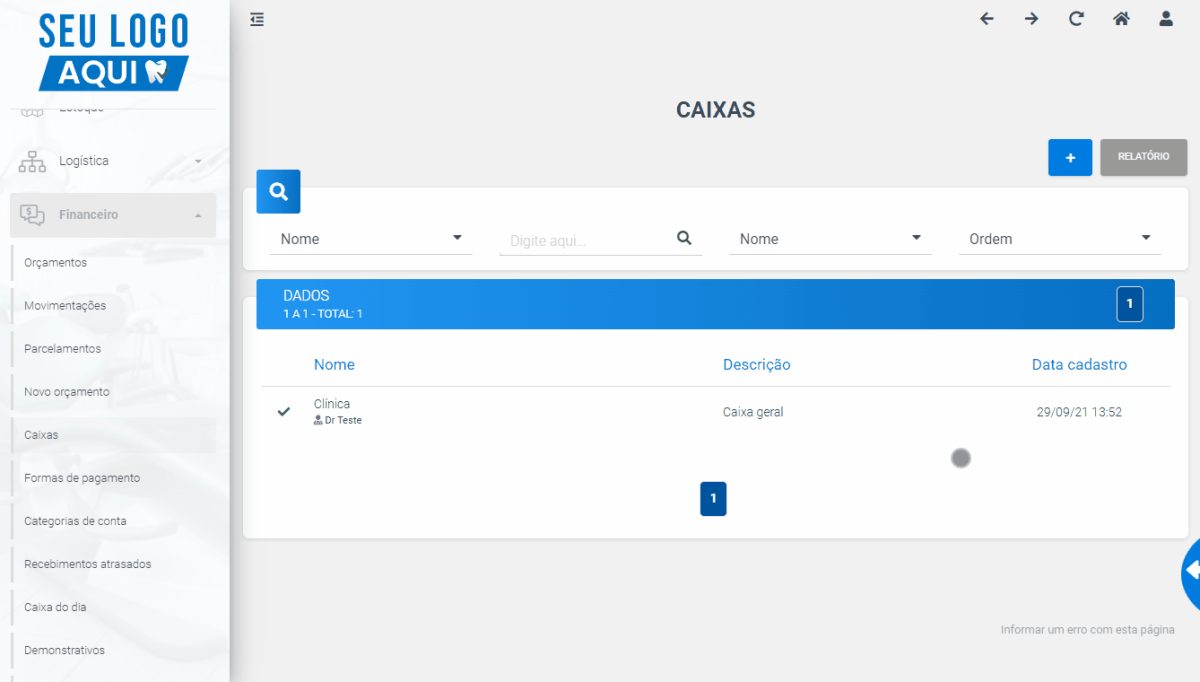
Task: Sort by the Descrição column header
Action: click(x=756, y=365)
